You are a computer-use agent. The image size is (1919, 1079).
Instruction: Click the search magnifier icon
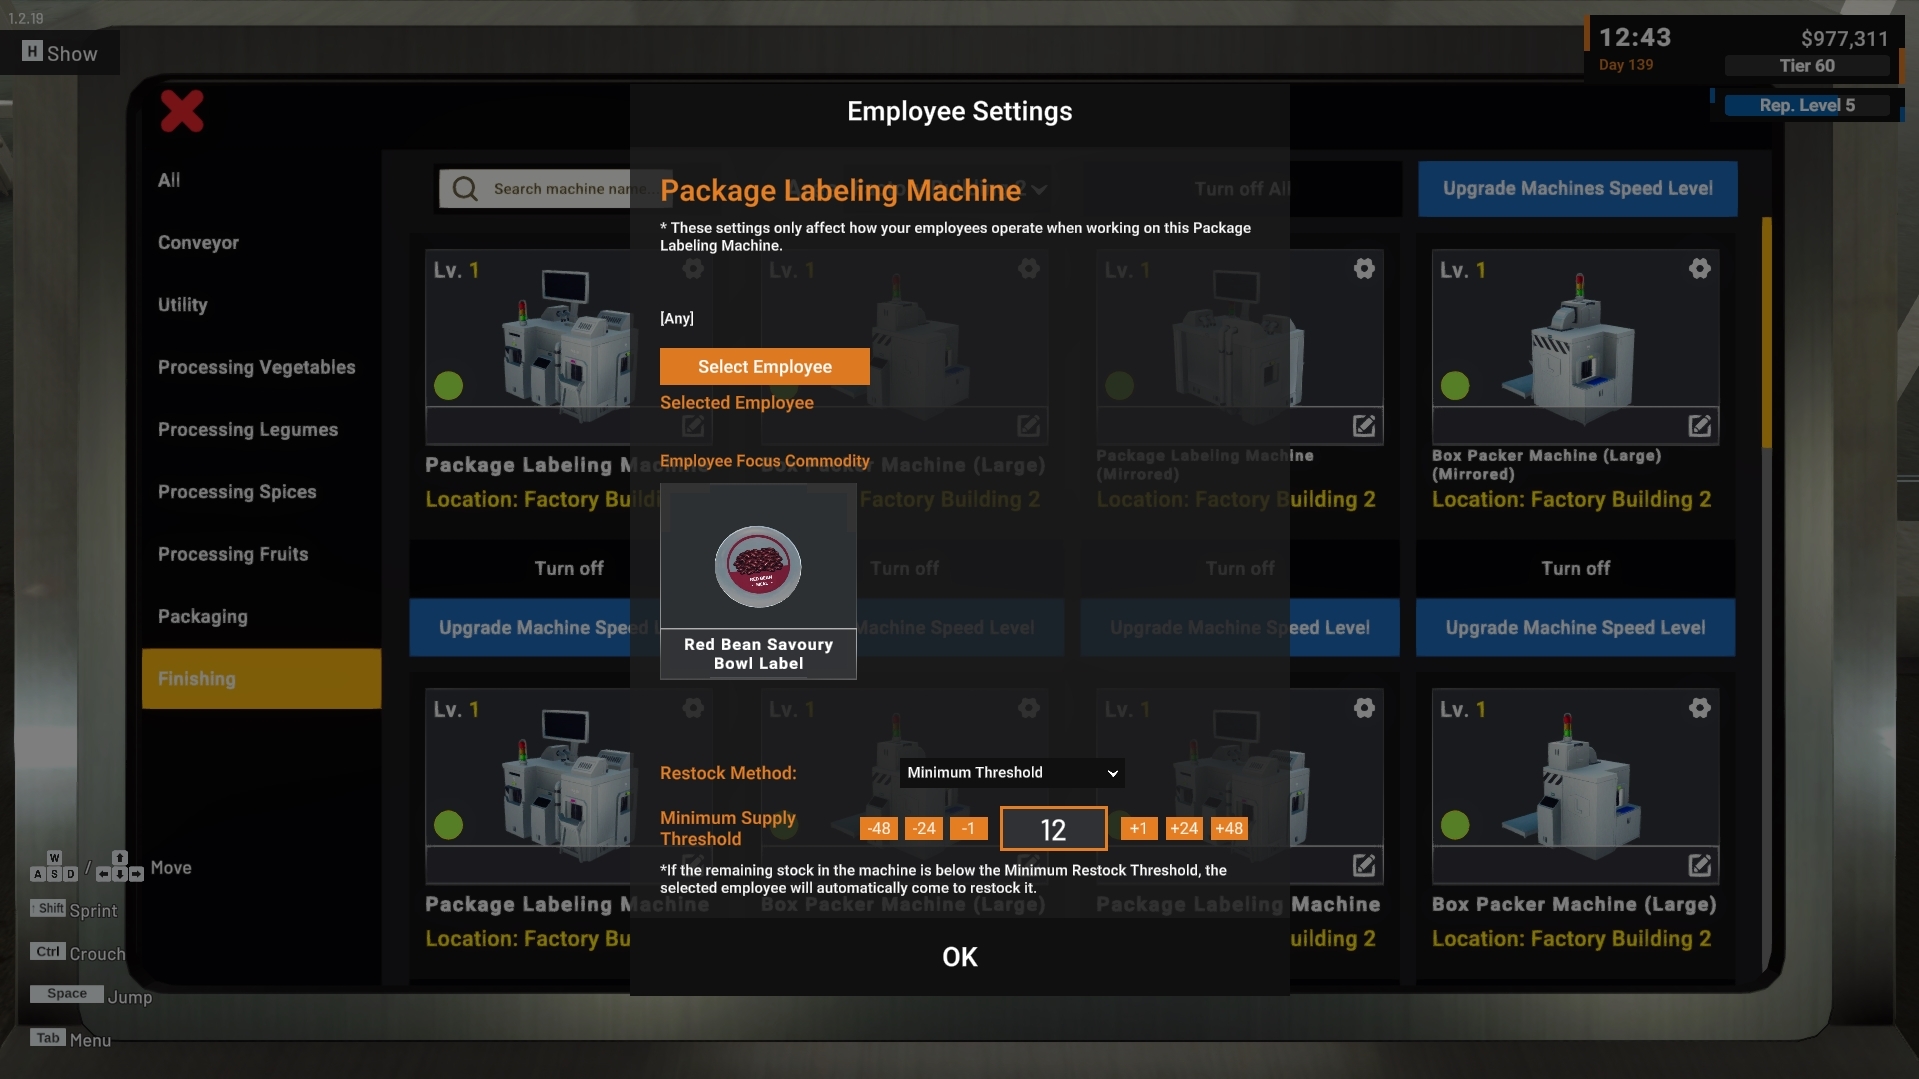[465, 189]
